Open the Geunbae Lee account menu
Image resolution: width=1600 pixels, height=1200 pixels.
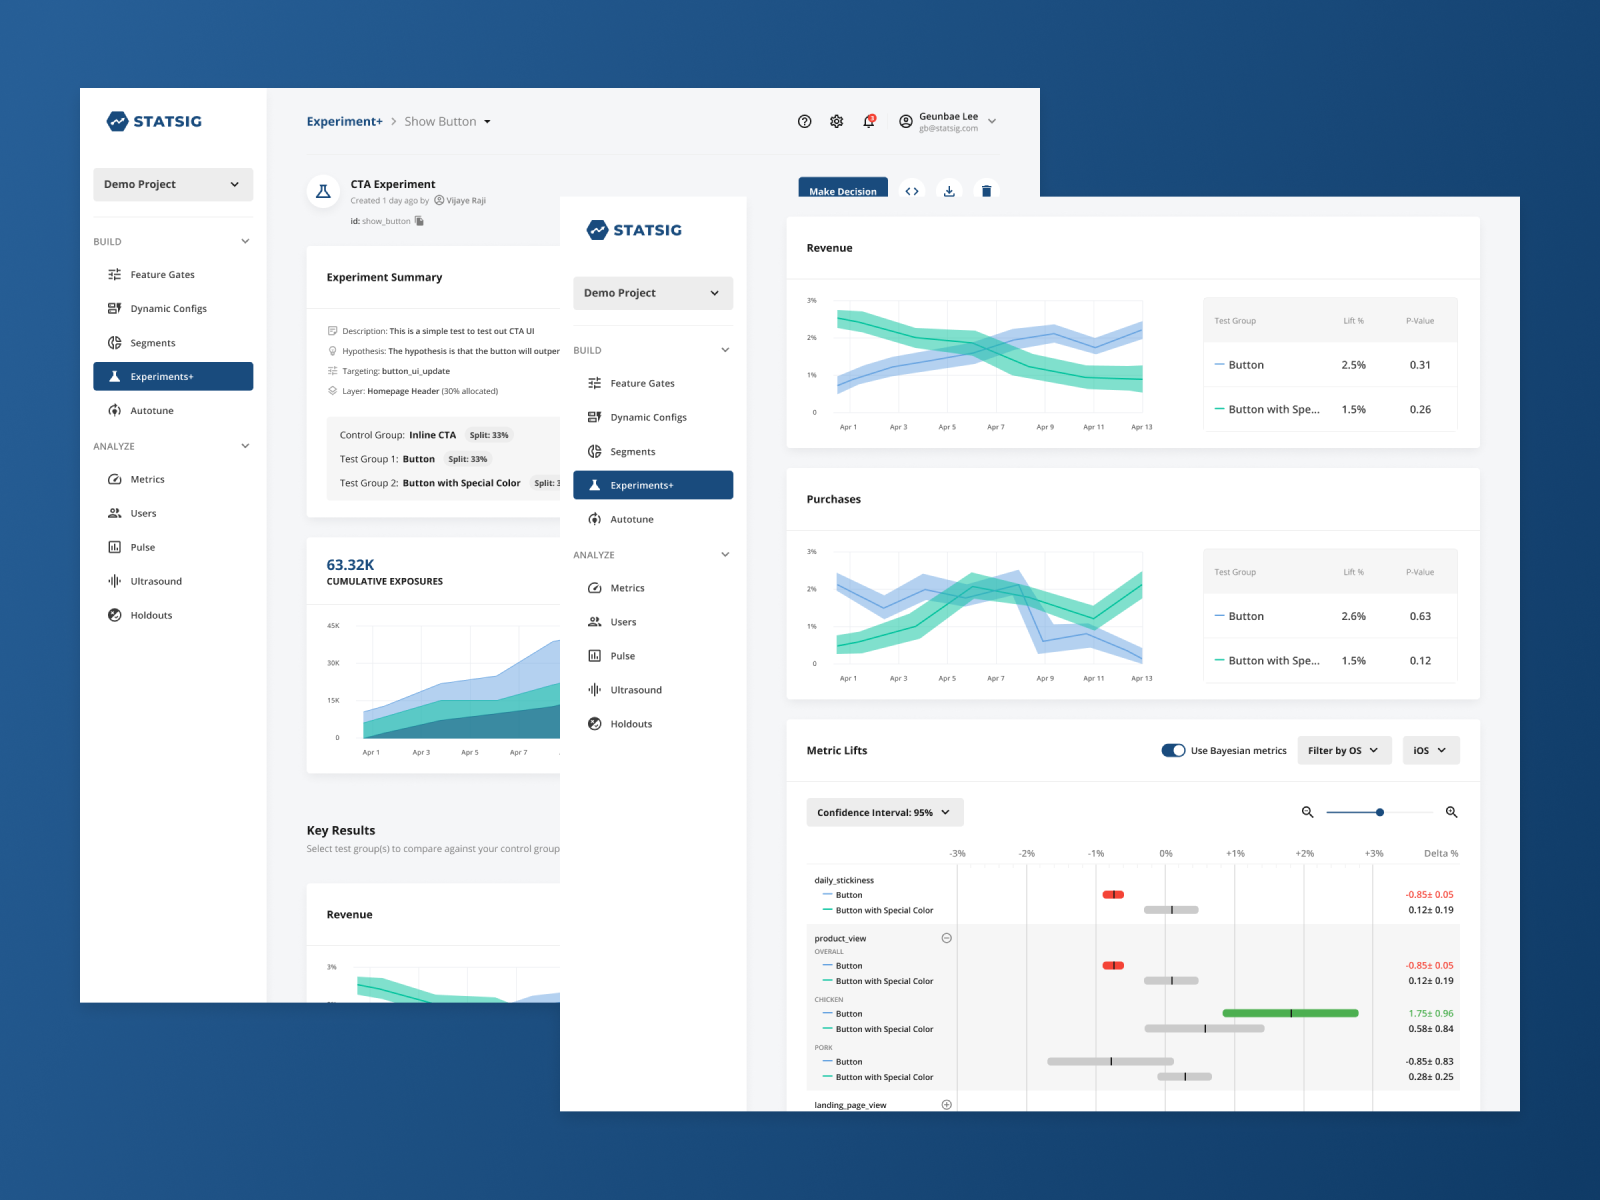[947, 121]
